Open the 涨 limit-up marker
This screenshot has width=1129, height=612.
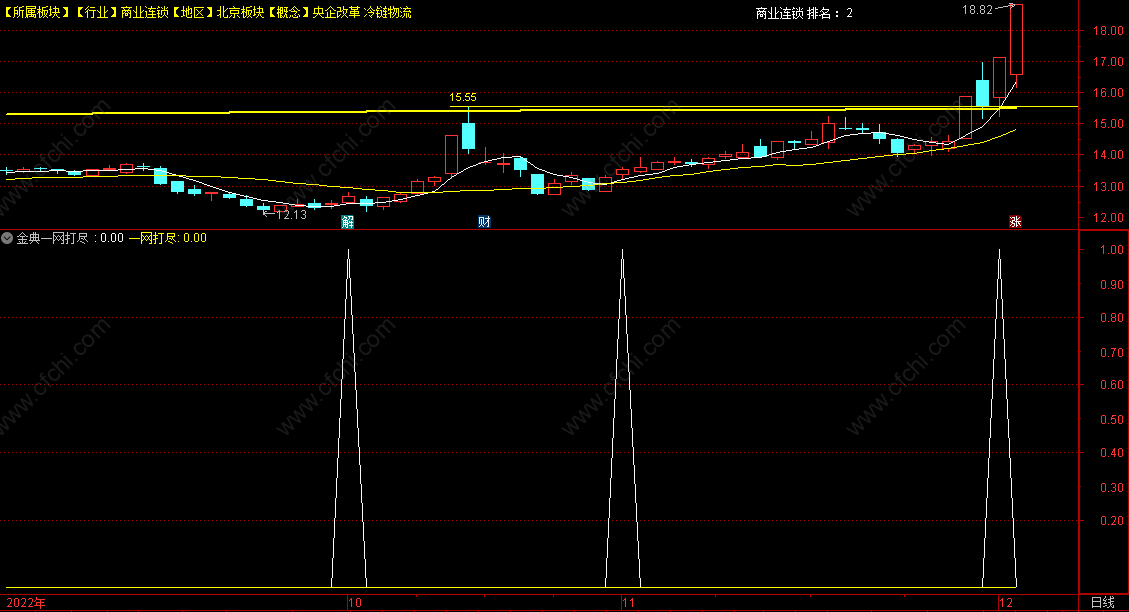pyautogui.click(x=1015, y=222)
